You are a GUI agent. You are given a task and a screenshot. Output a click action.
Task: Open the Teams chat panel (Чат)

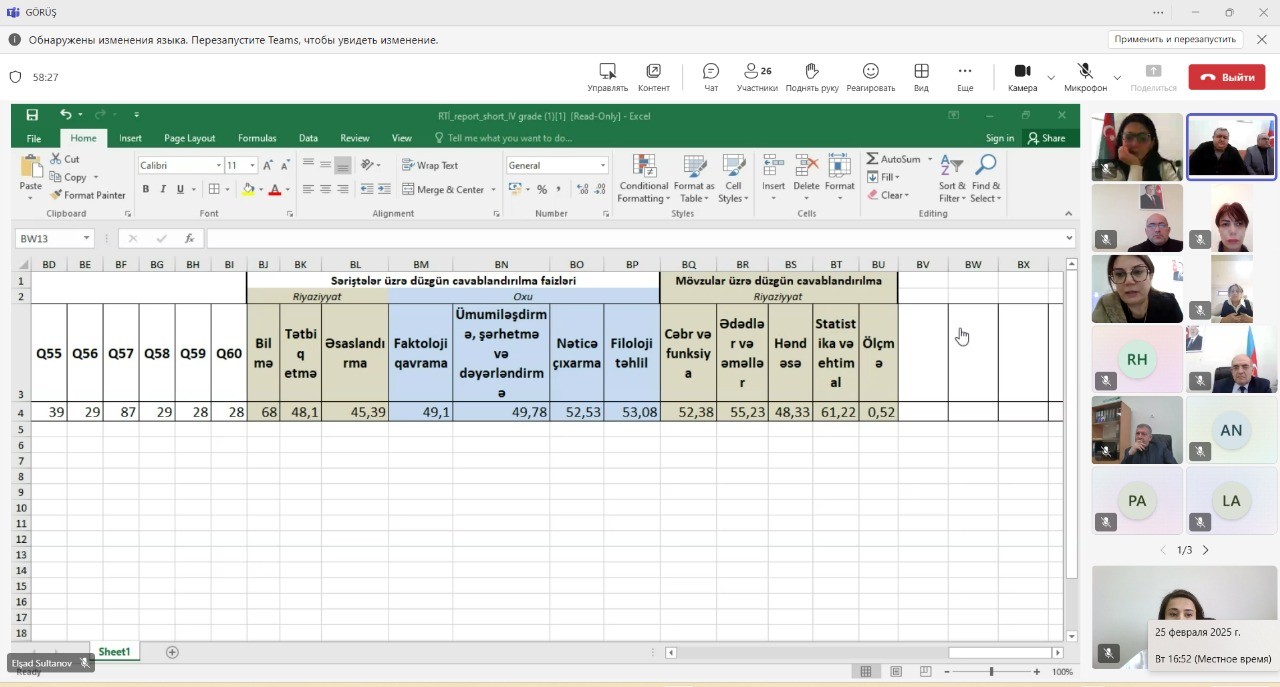pyautogui.click(x=711, y=76)
